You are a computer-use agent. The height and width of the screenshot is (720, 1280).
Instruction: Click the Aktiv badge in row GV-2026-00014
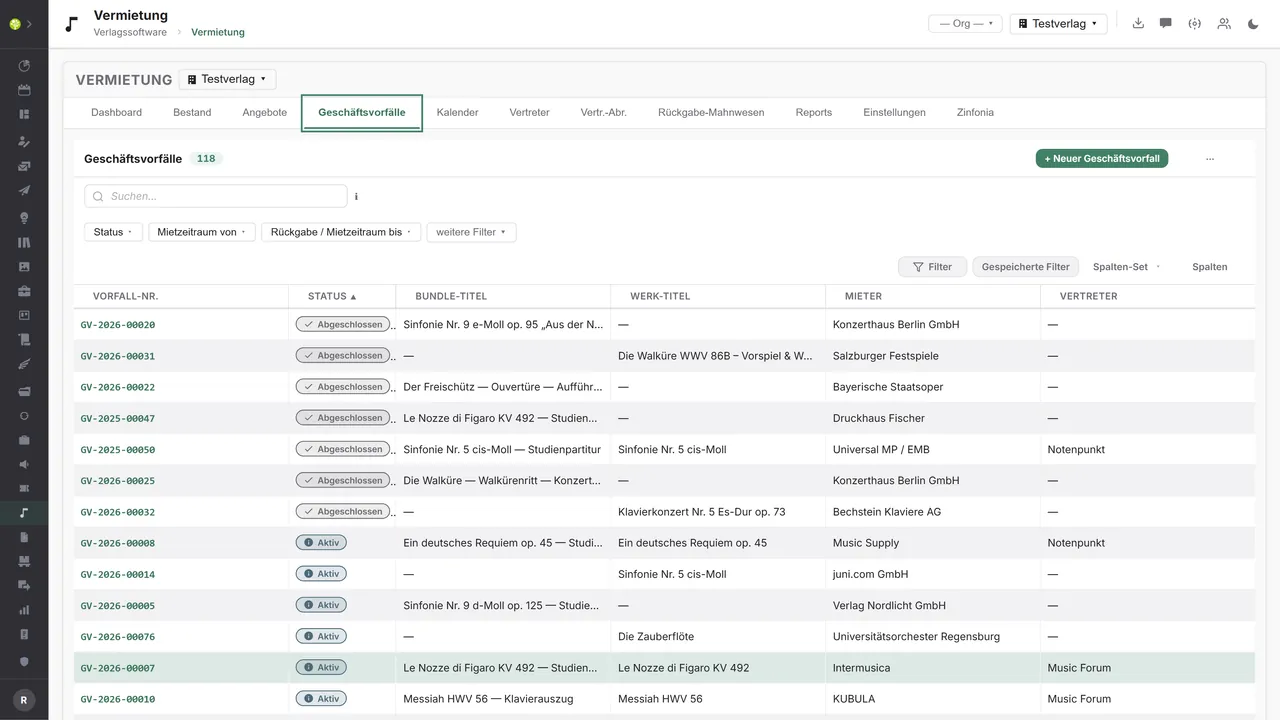[321, 574]
